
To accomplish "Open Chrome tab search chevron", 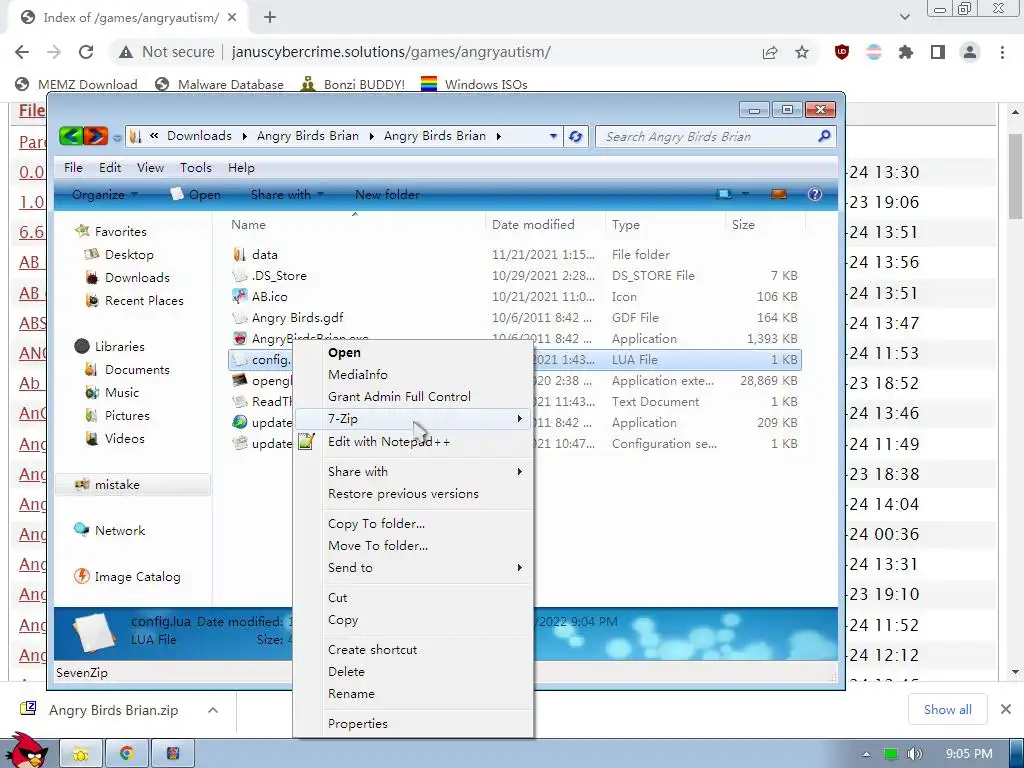I will pos(904,17).
